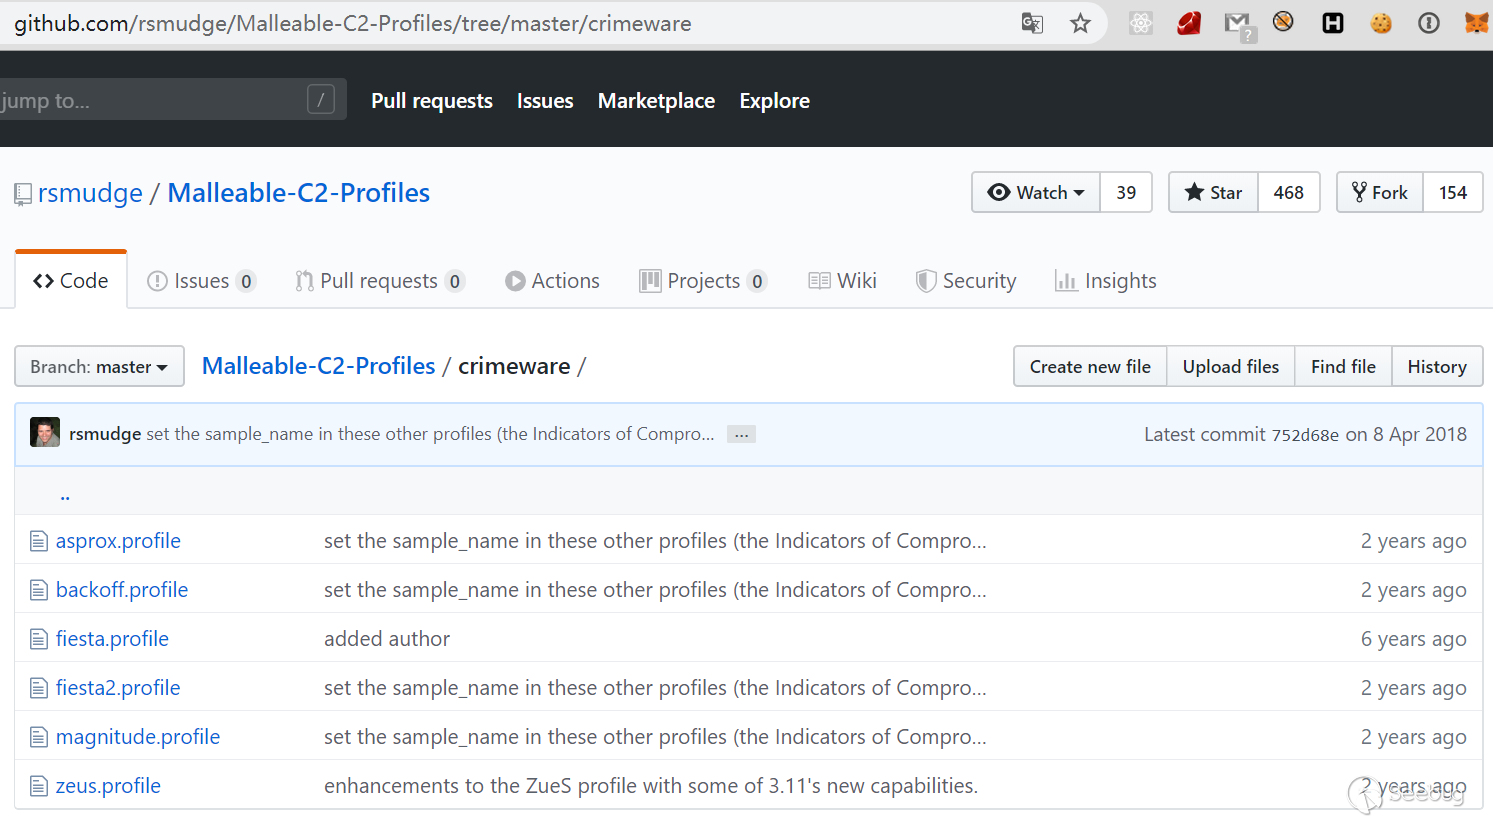Image resolution: width=1493 pixels, height=822 pixels.
Task: Click the blocked-circle extension icon
Action: pos(1283,21)
